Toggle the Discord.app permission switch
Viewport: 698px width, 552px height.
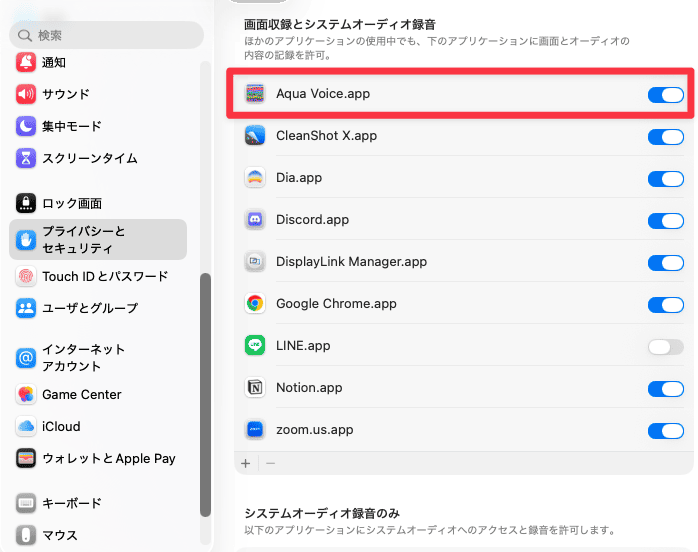click(x=666, y=220)
